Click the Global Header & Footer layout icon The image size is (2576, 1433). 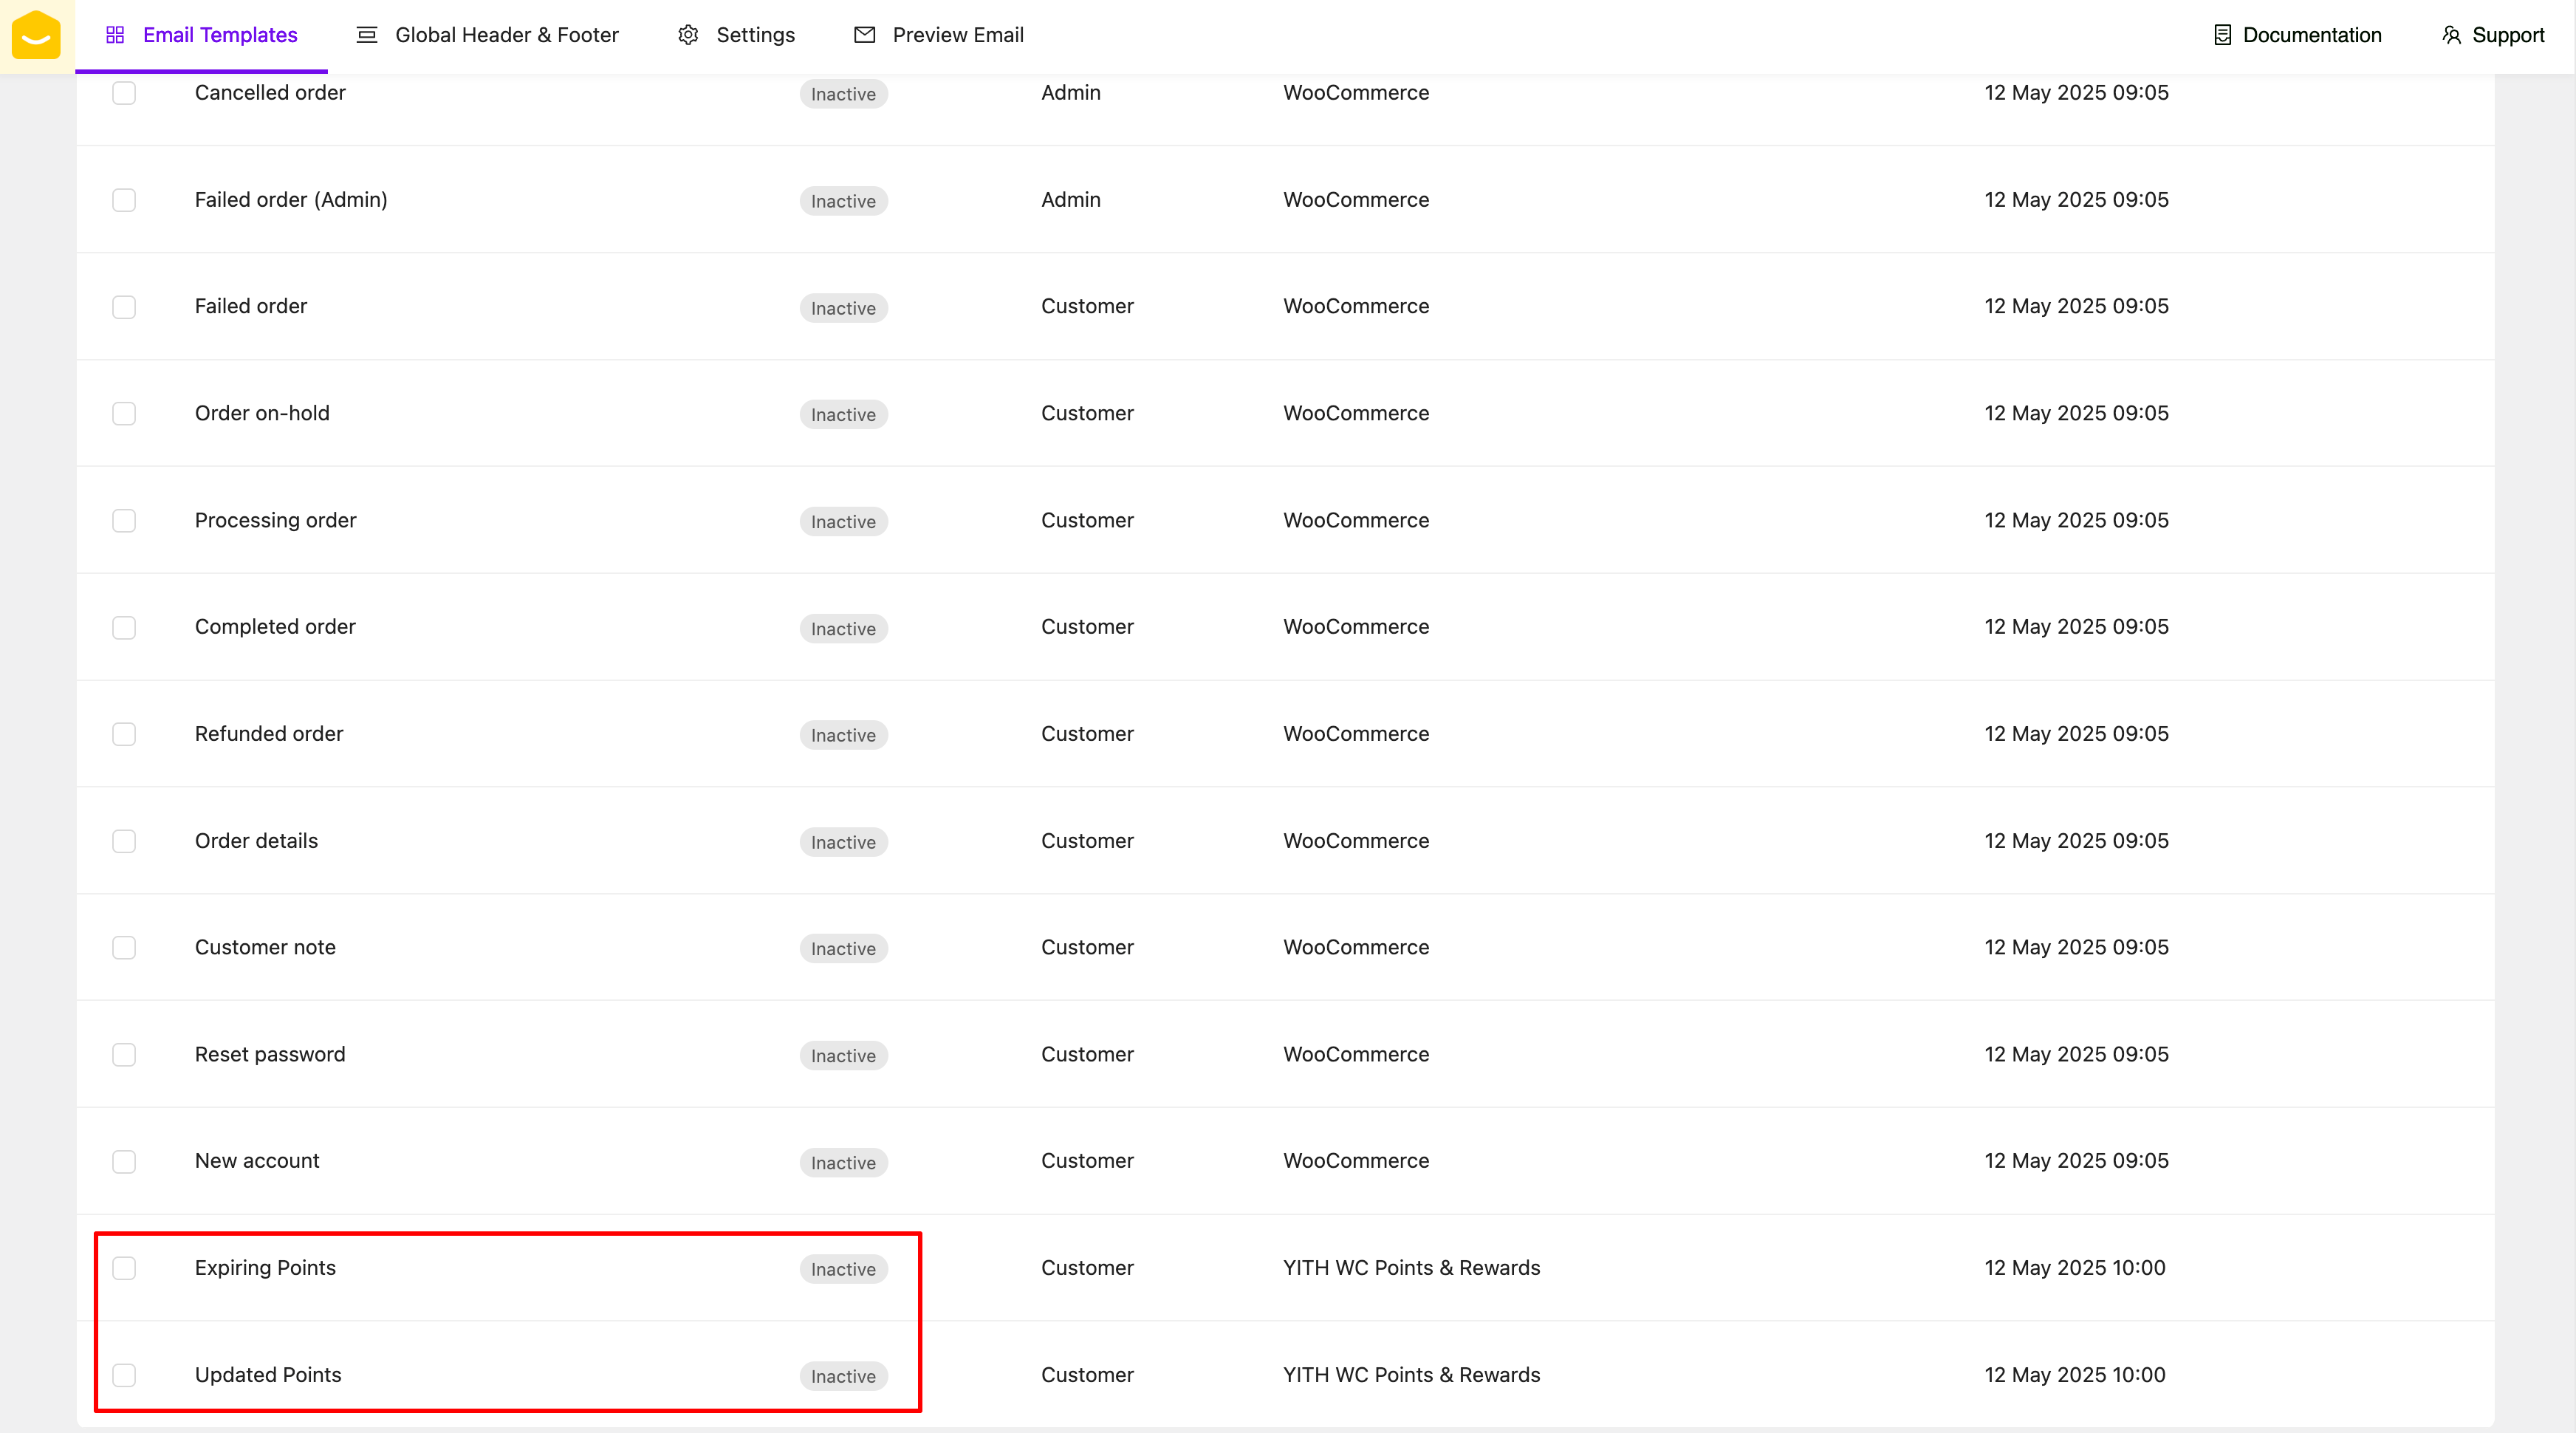(x=367, y=35)
